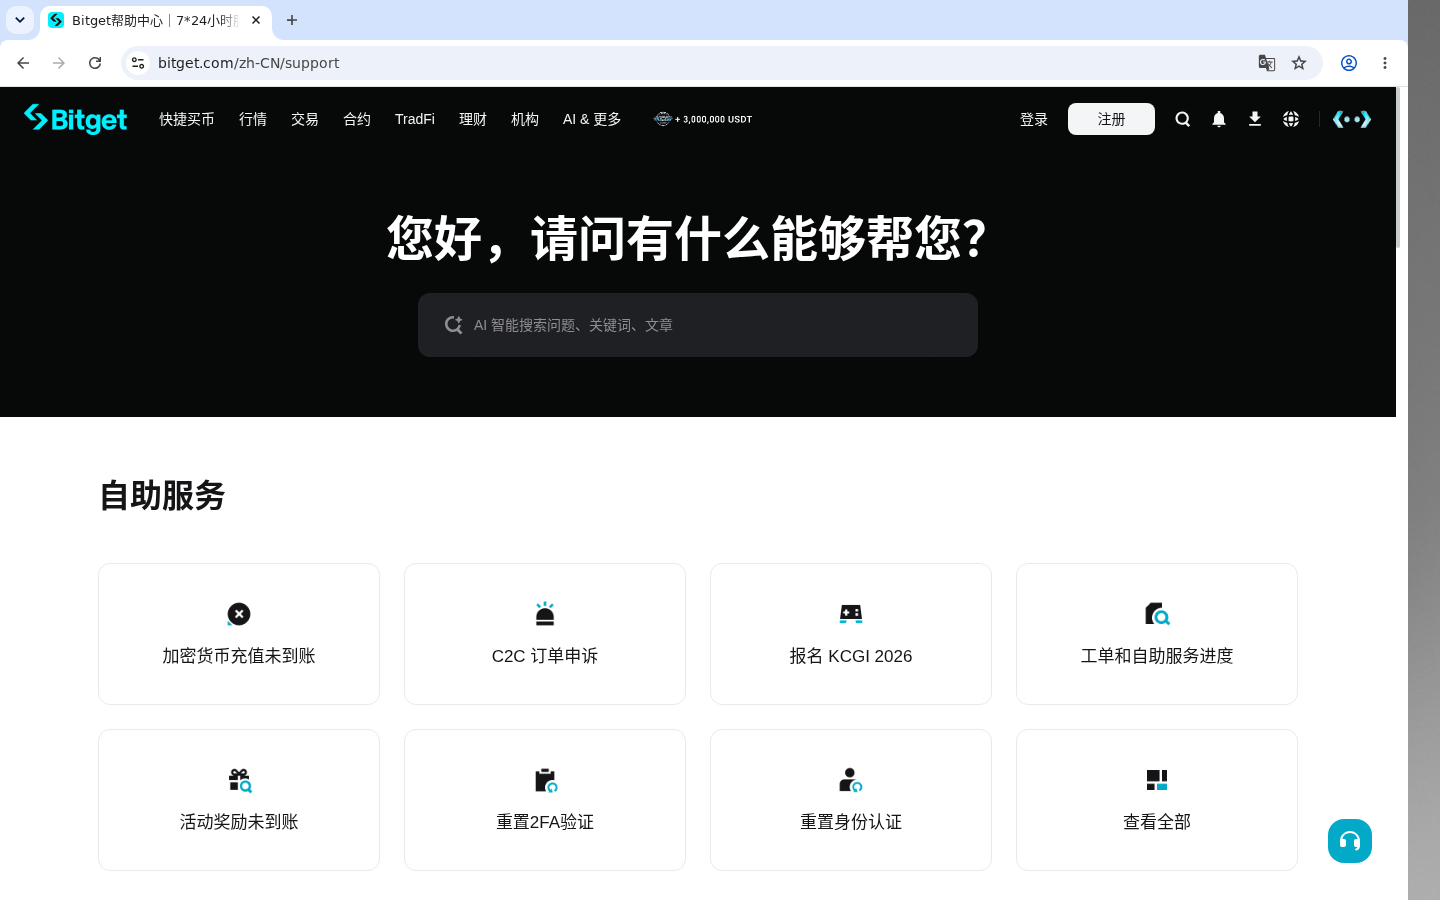This screenshot has height=900, width=1440.
Task: Open 工单和自助服务进度 card text
Action: (1157, 656)
